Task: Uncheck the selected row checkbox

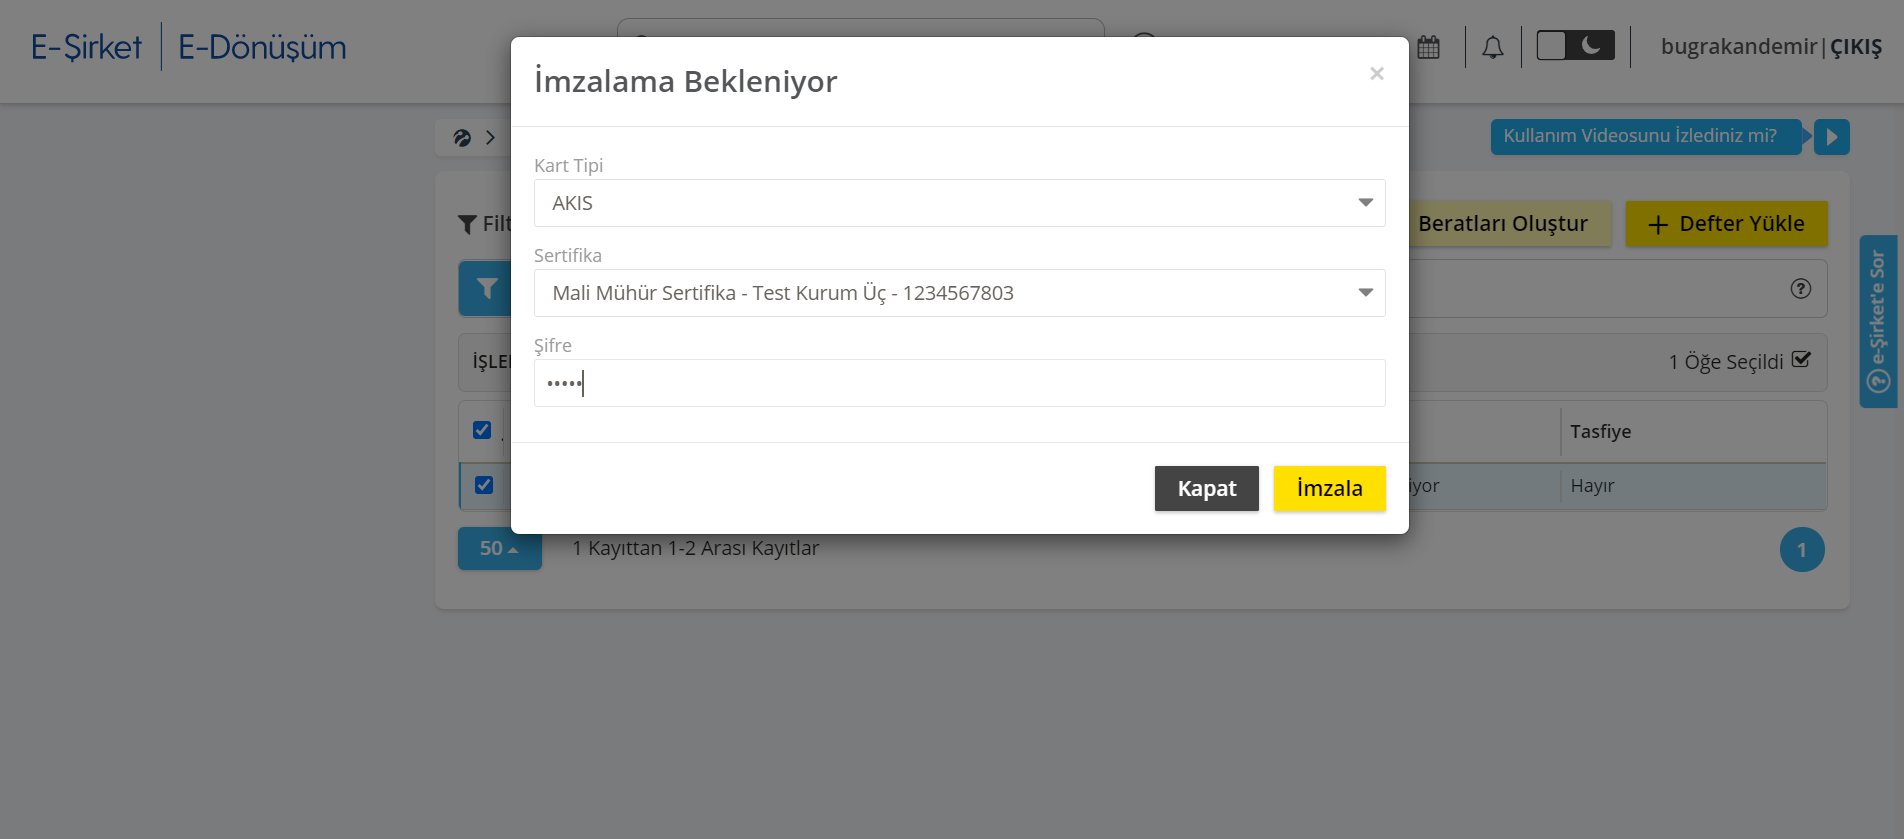Action: pos(484,485)
